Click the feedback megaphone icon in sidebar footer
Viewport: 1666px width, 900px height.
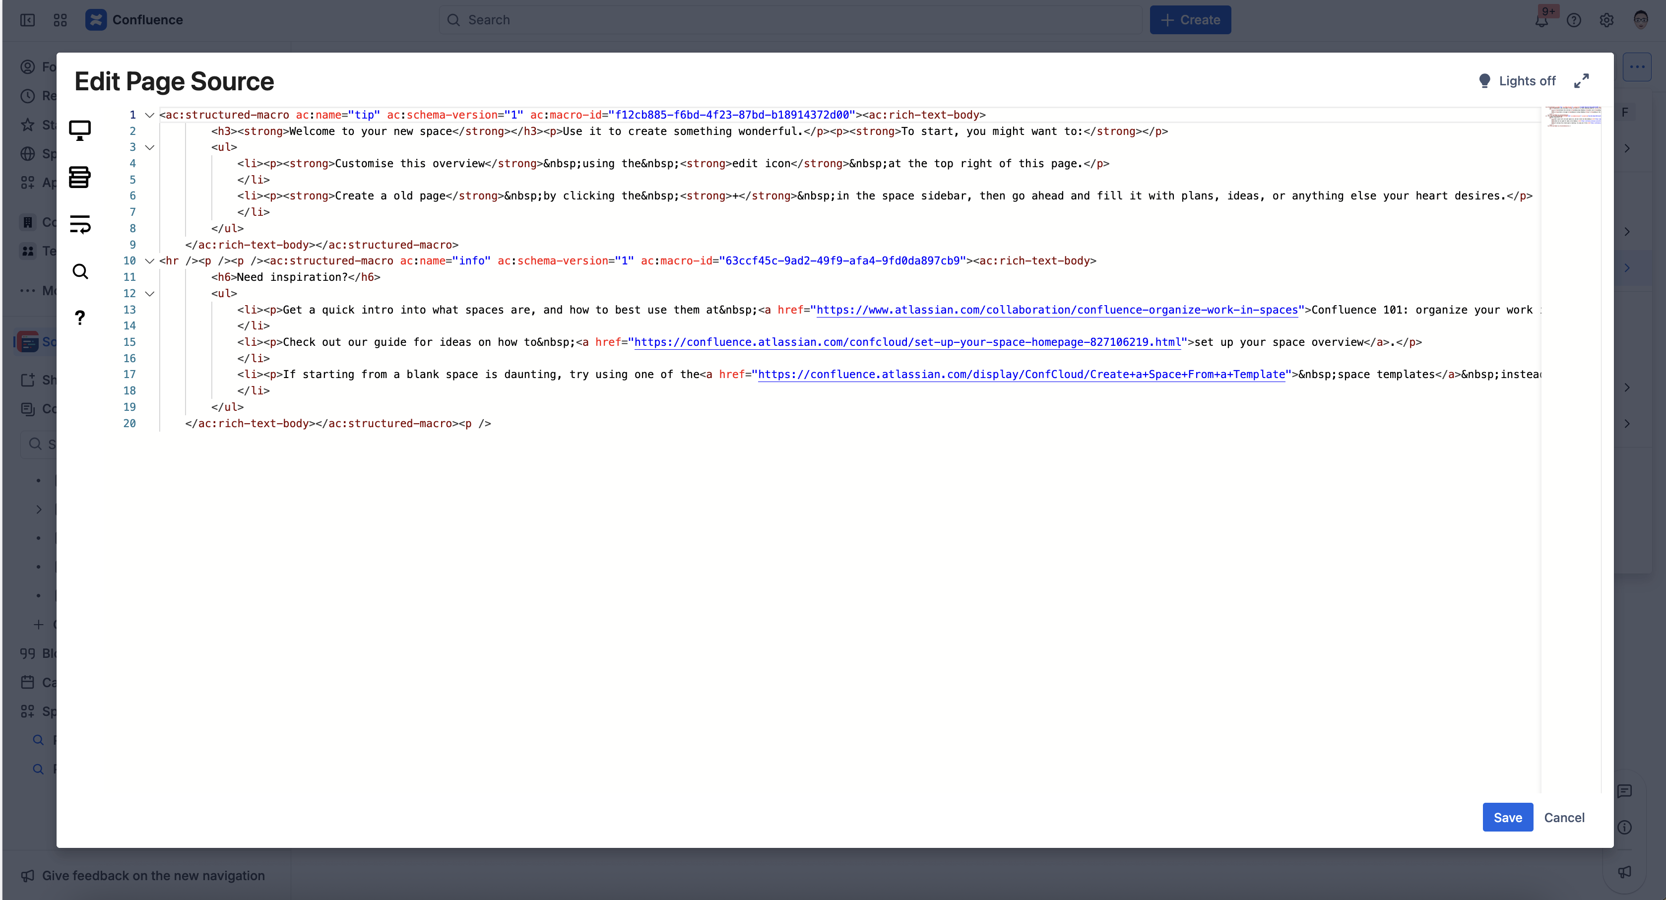click(x=28, y=876)
